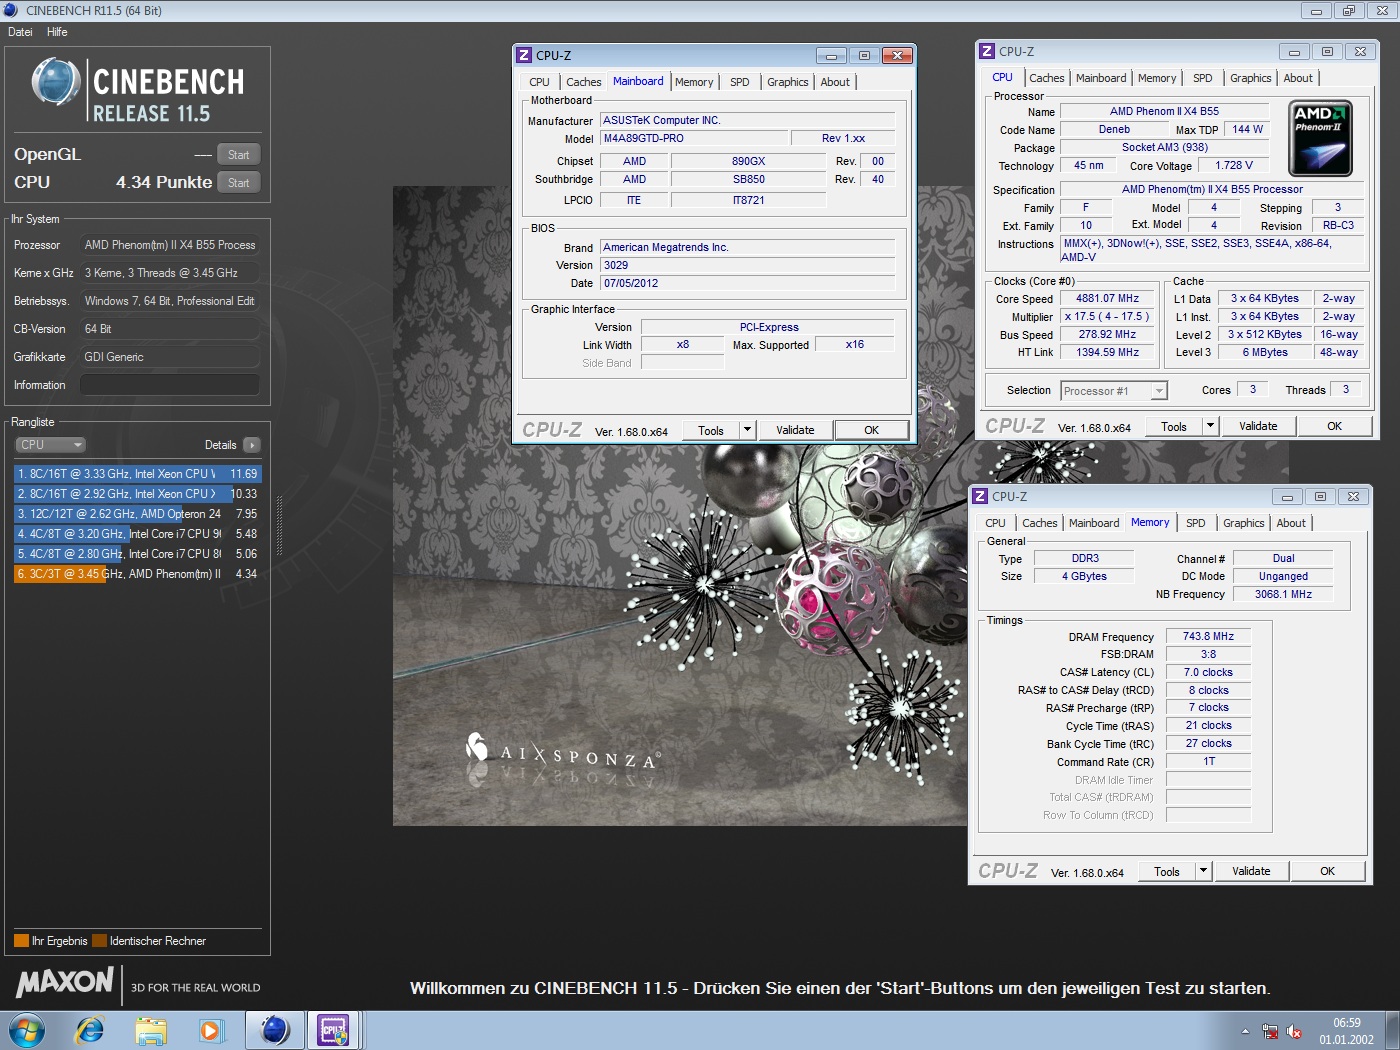Expand Tools dropdown arrow in top-right CPU-Z window
The image size is (1400, 1050).
tap(1210, 426)
